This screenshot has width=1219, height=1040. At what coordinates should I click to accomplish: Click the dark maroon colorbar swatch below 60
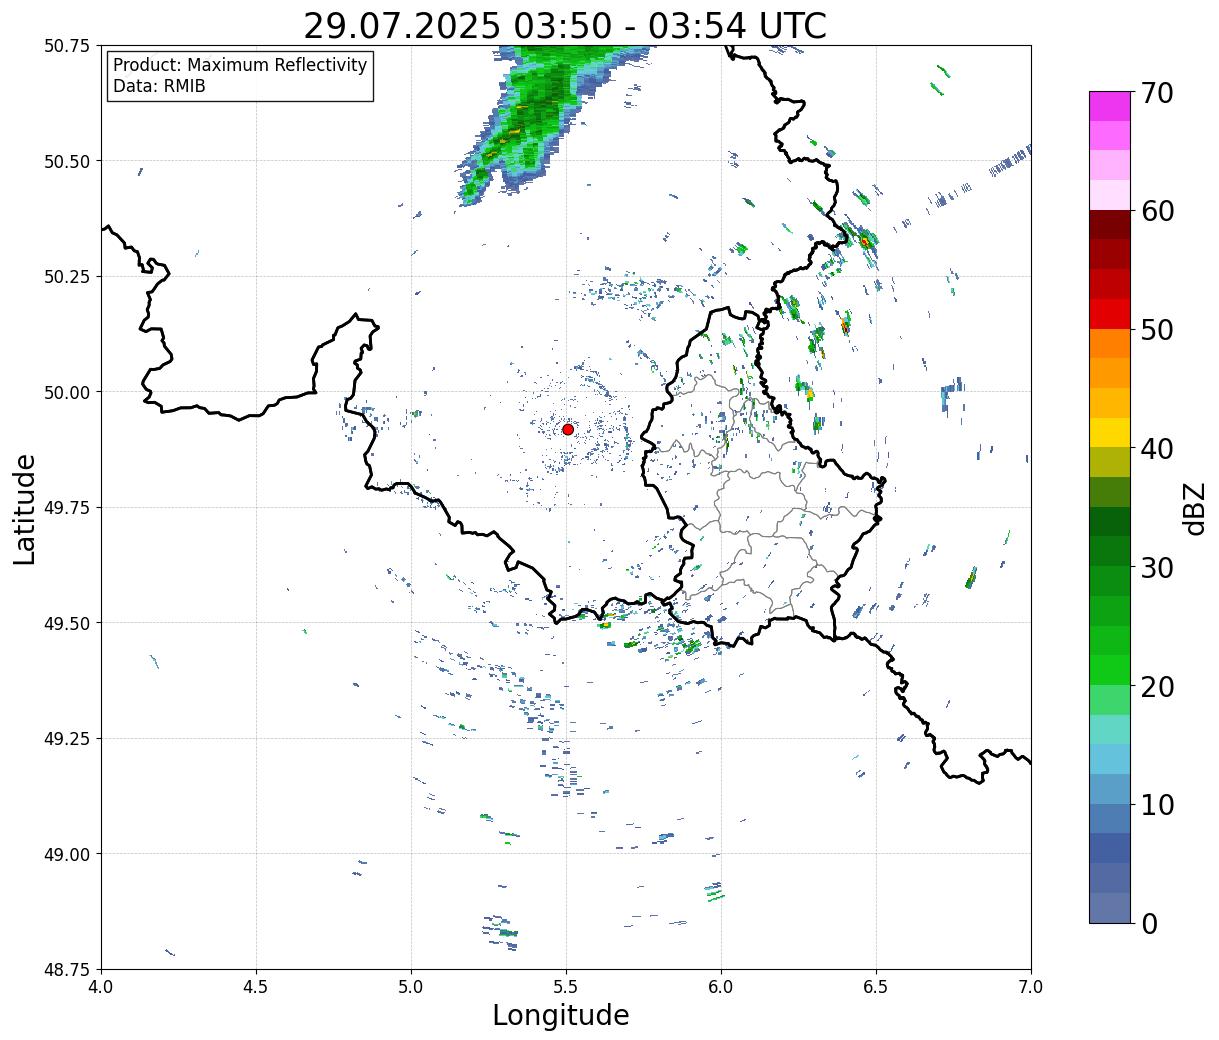[1110, 225]
